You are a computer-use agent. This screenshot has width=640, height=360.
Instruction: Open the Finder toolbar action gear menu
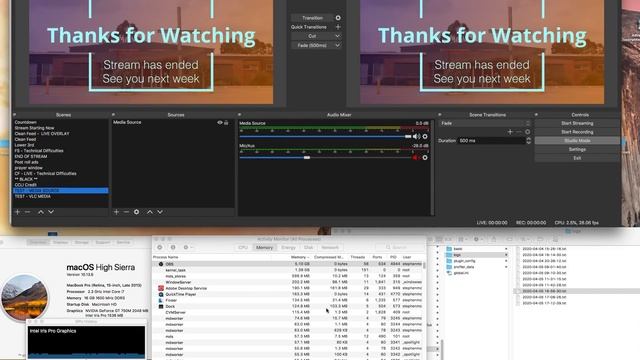(x=478, y=239)
